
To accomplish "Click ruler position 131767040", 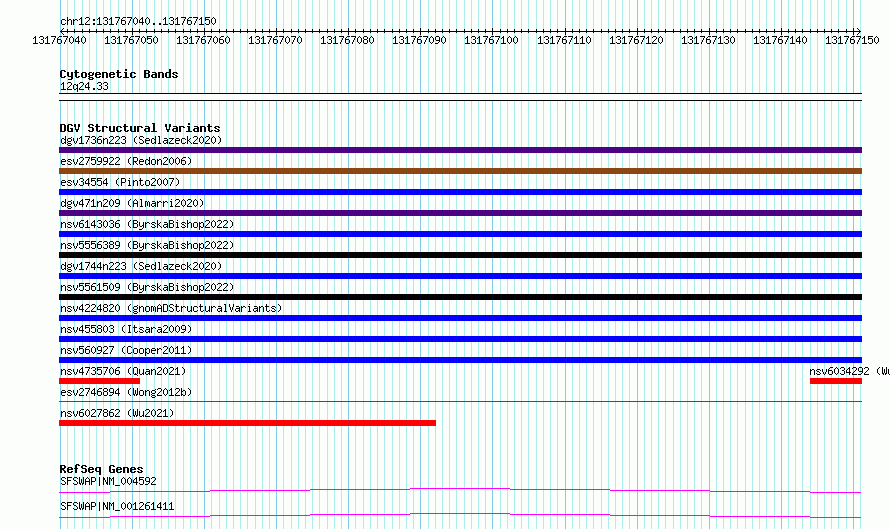I will (60, 40).
